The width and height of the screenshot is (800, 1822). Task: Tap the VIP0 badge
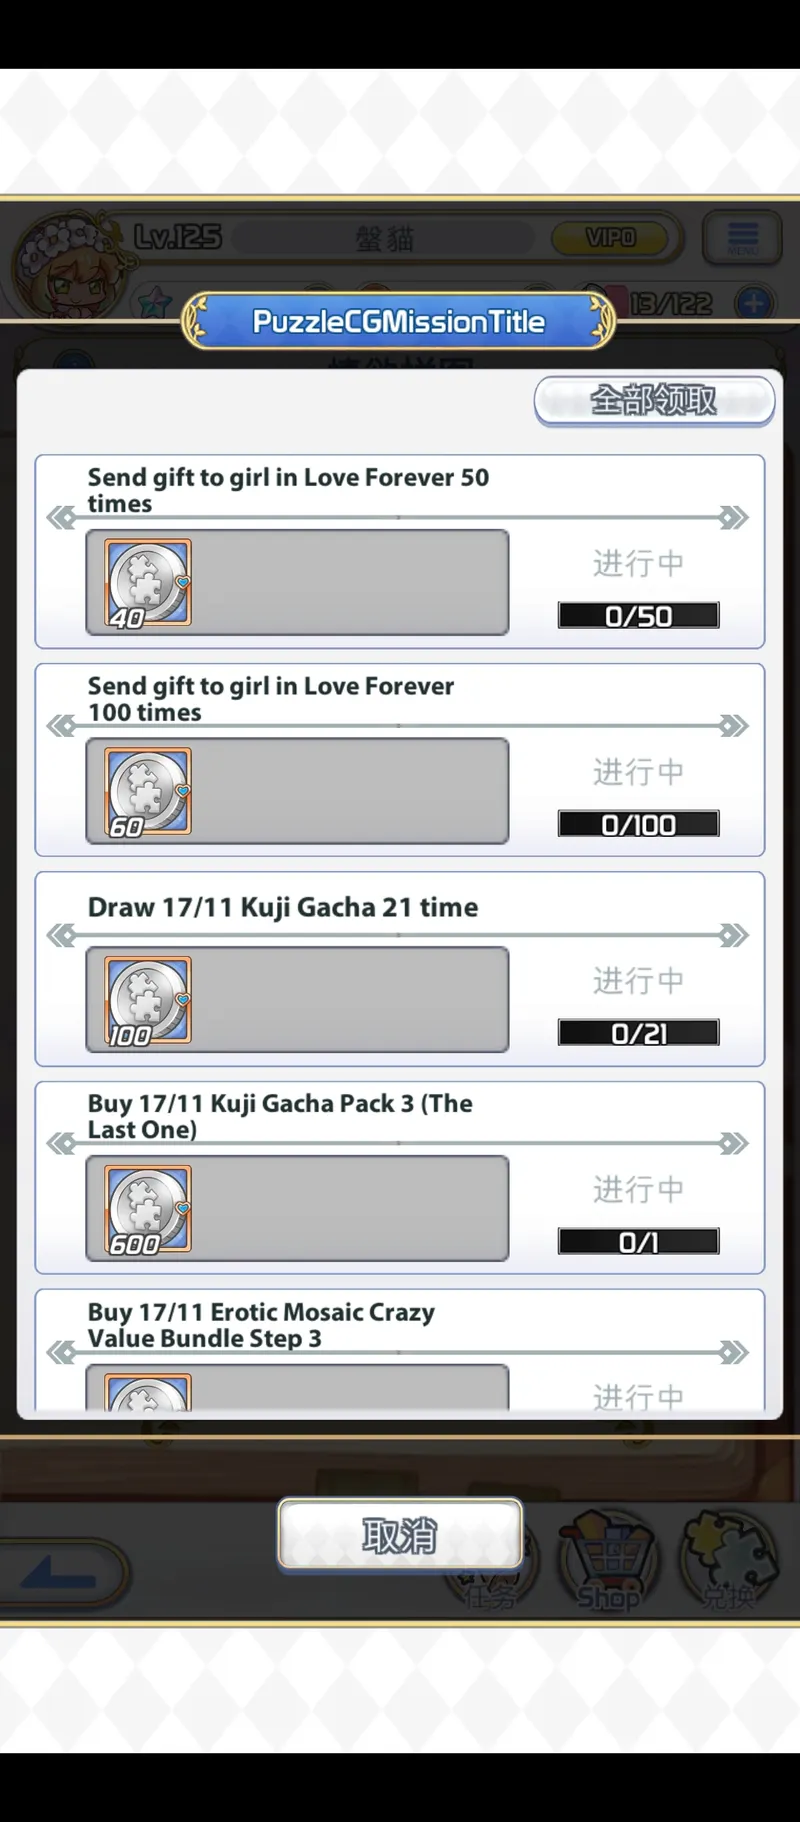pos(610,238)
